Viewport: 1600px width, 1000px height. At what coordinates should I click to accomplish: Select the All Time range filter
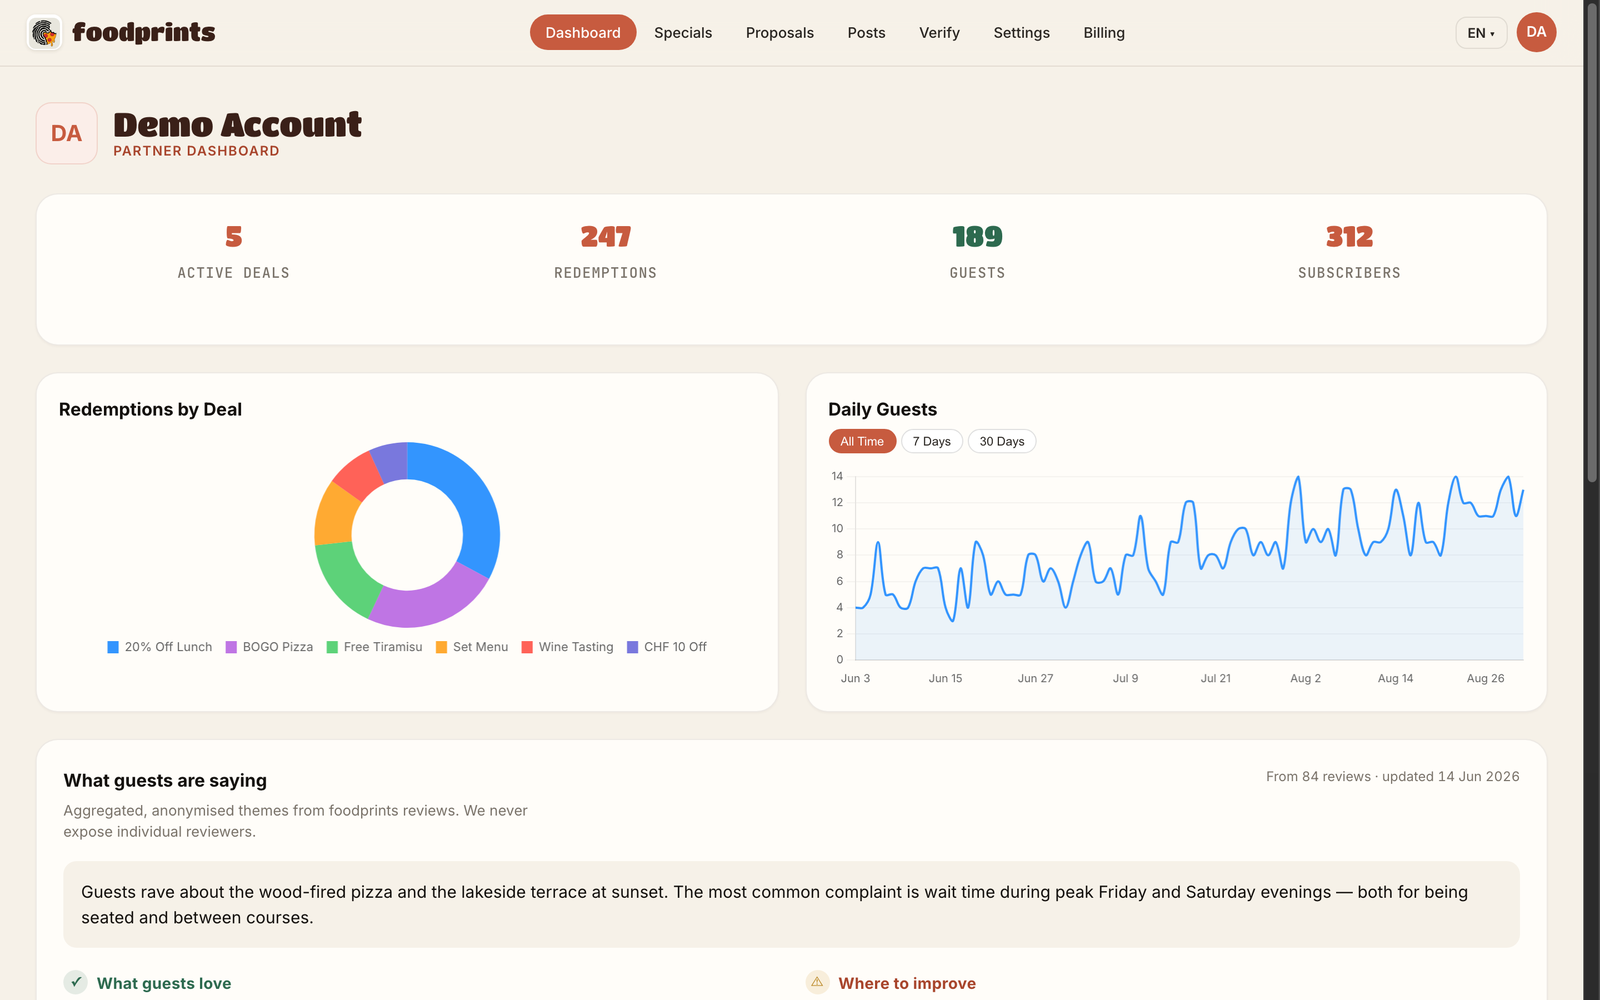(x=862, y=441)
